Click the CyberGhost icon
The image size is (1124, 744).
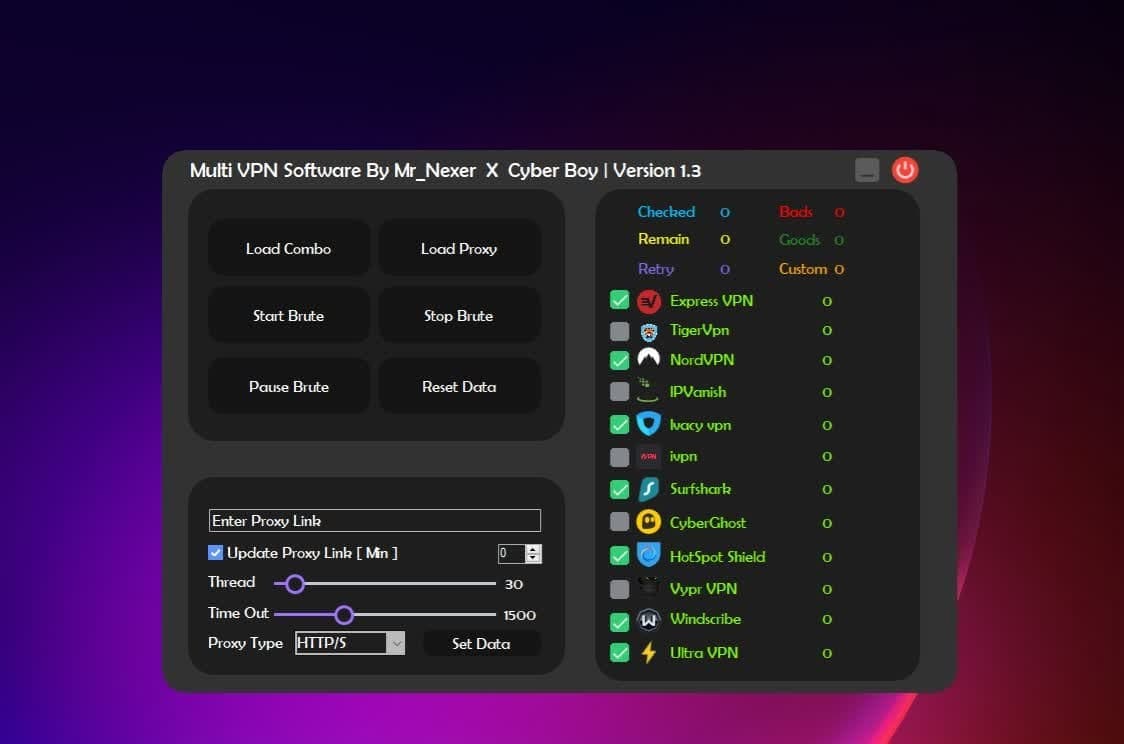(648, 521)
